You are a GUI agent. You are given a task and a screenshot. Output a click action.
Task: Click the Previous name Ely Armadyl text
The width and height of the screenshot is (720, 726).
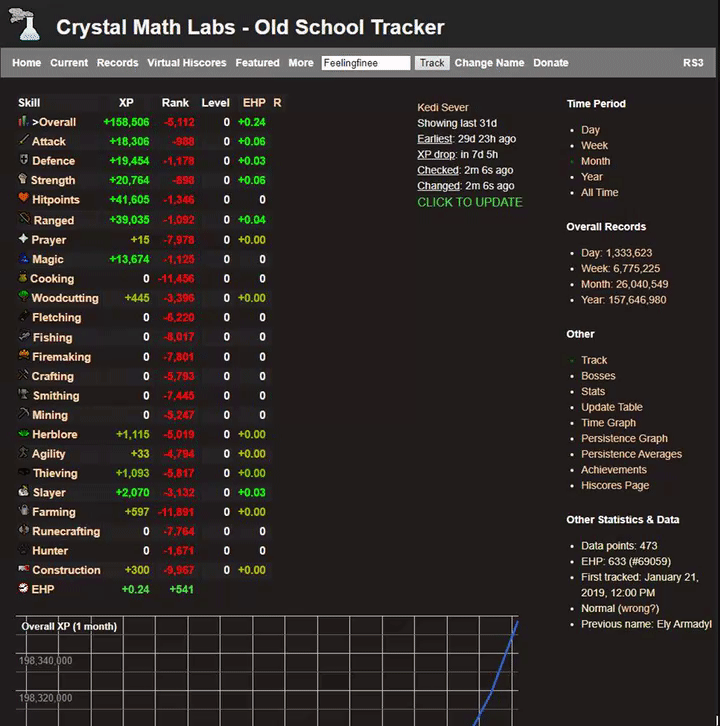pyautogui.click(x=646, y=625)
